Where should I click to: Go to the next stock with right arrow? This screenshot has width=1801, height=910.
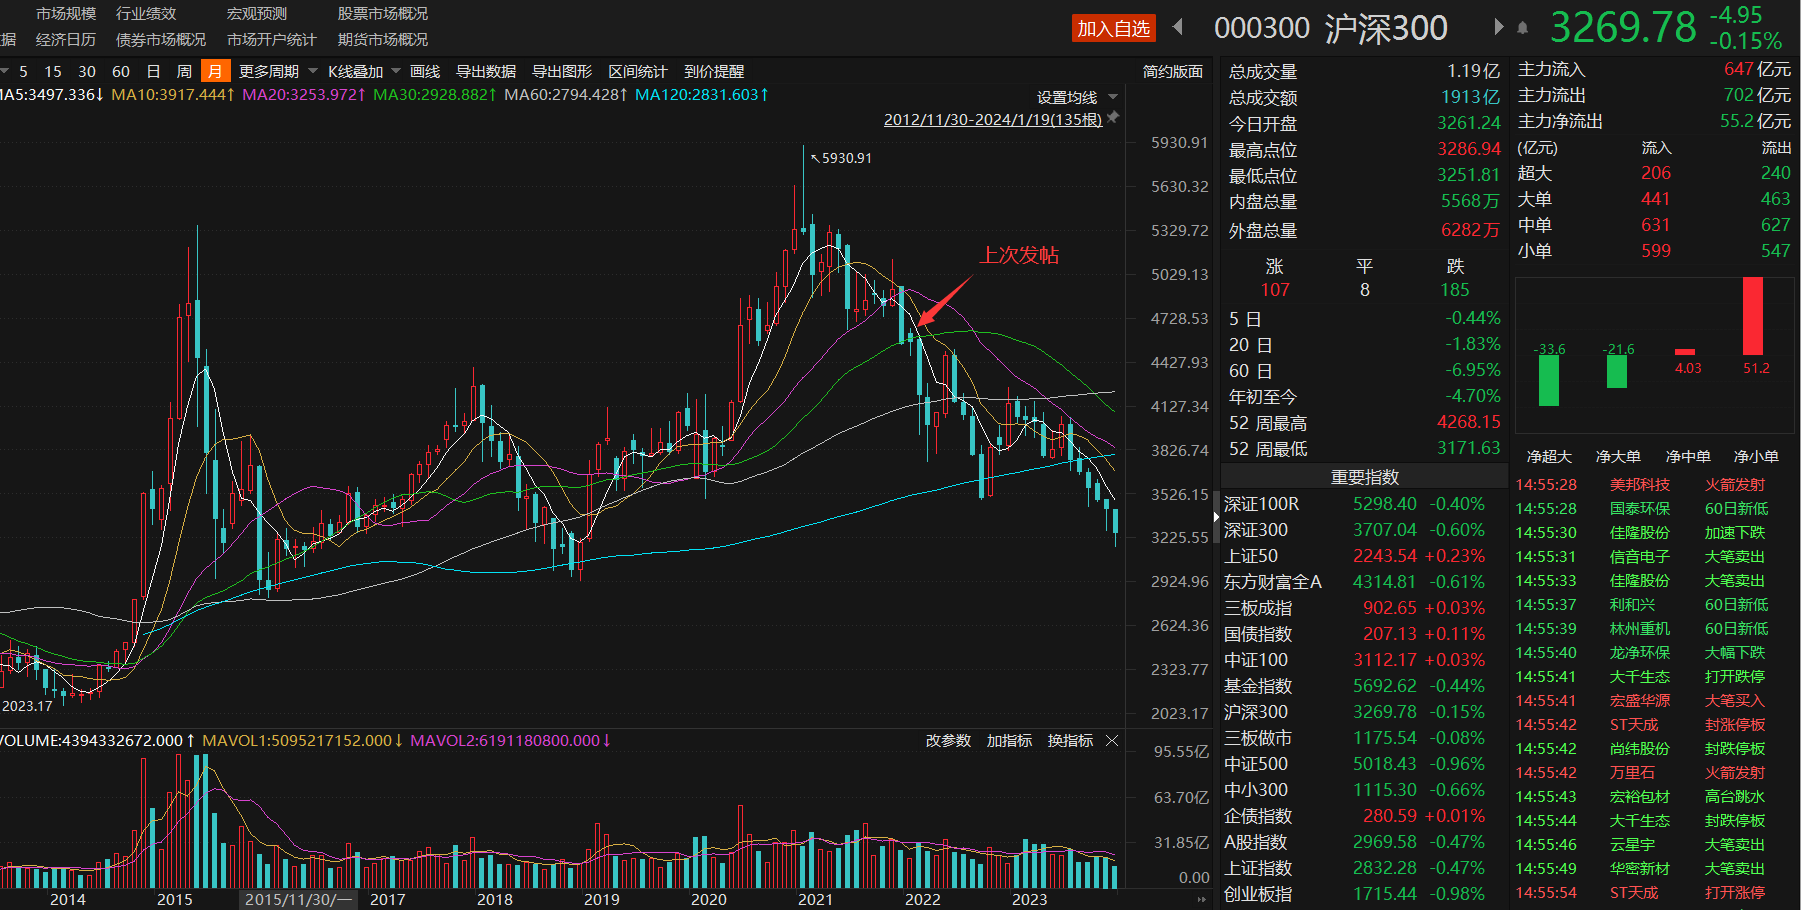(x=1498, y=27)
